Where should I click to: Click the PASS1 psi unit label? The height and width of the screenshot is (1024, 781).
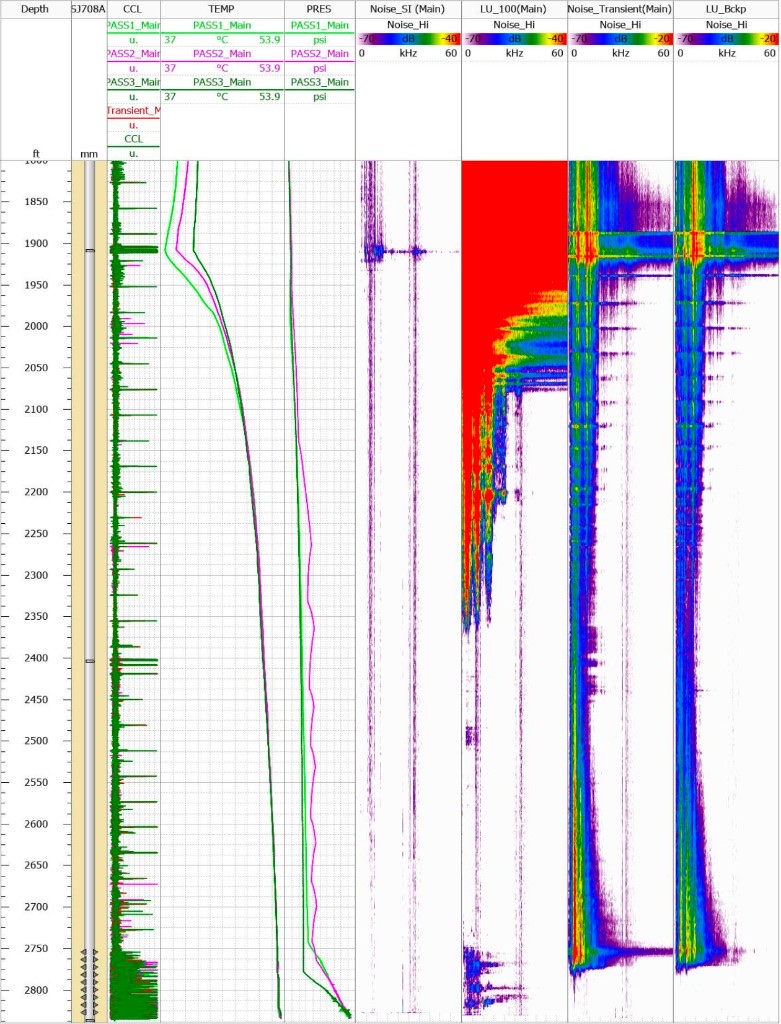pos(319,40)
